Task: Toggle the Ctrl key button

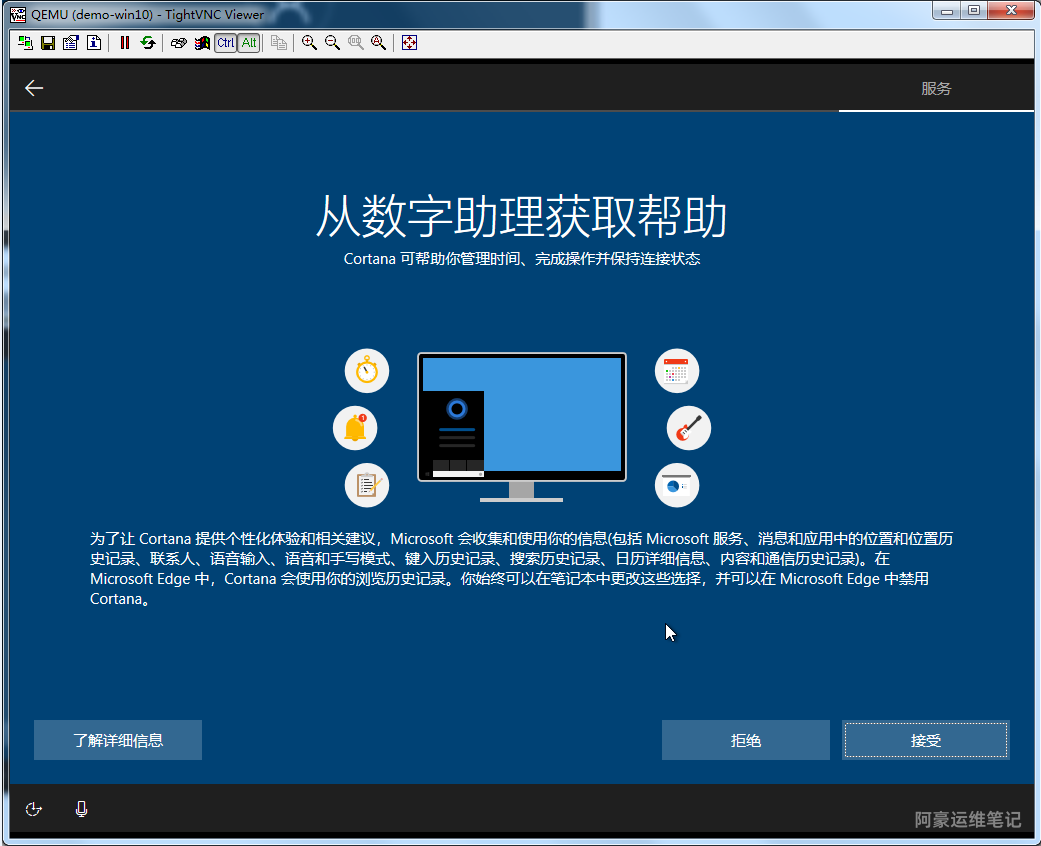Action: [x=226, y=43]
